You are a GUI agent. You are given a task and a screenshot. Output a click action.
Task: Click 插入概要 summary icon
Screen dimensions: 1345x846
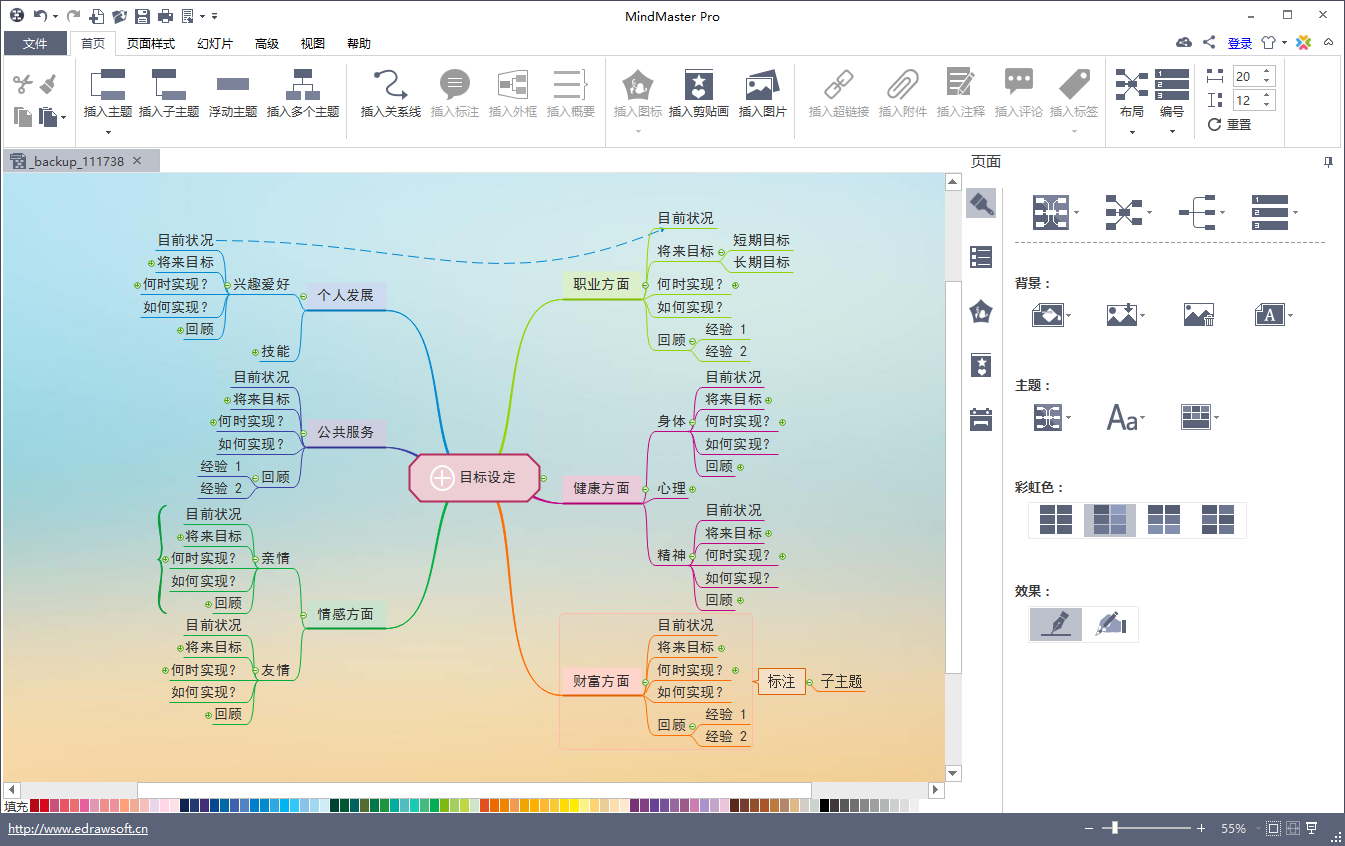click(x=571, y=84)
